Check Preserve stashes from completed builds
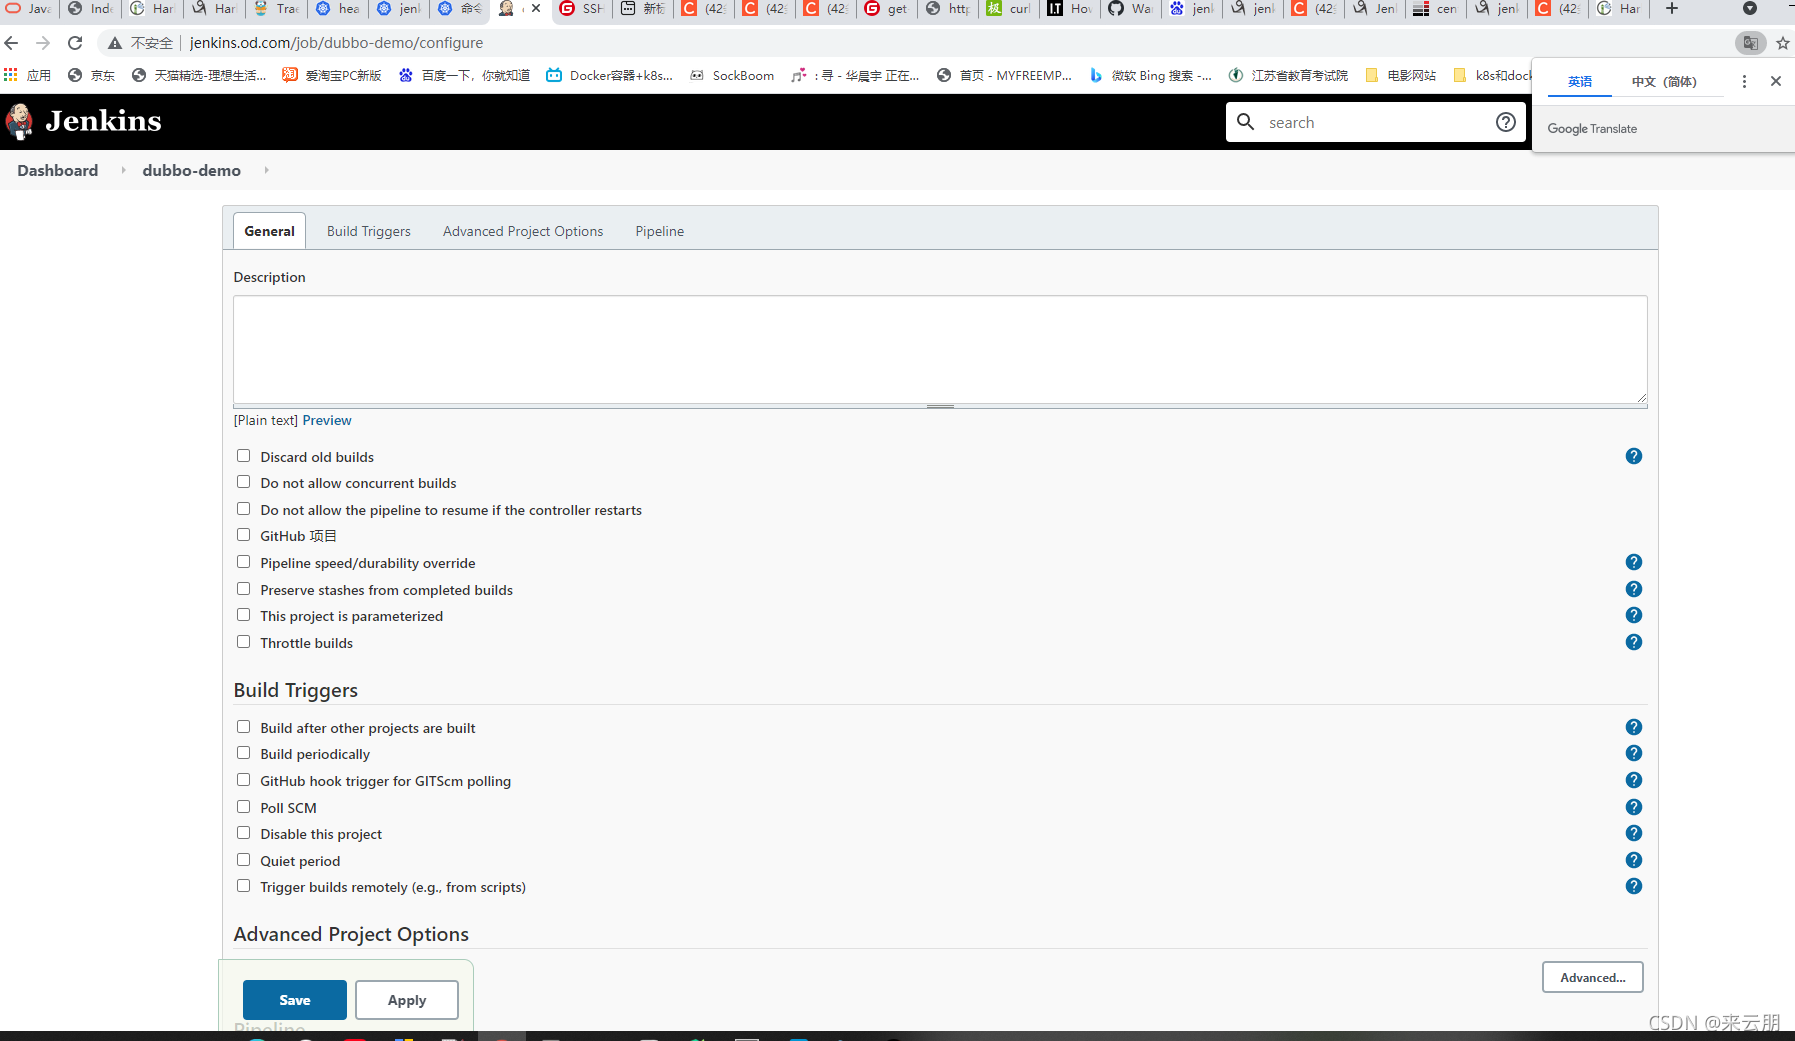Image resolution: width=1795 pixels, height=1041 pixels. coord(243,589)
